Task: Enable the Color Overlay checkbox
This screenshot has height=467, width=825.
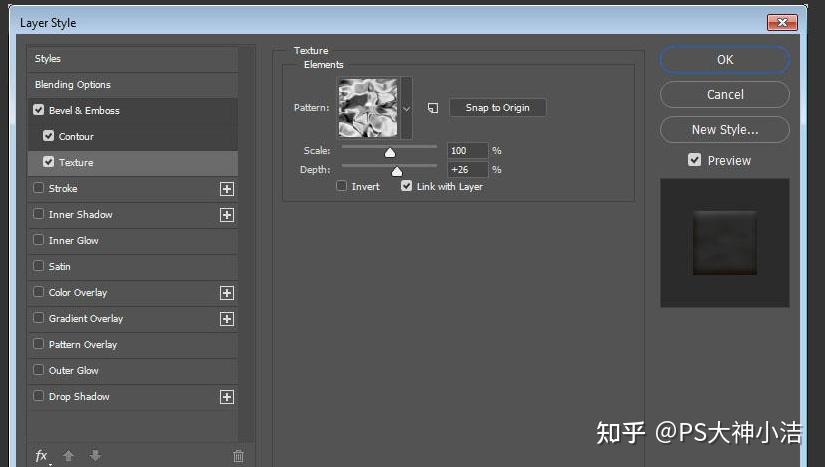Action: point(38,292)
